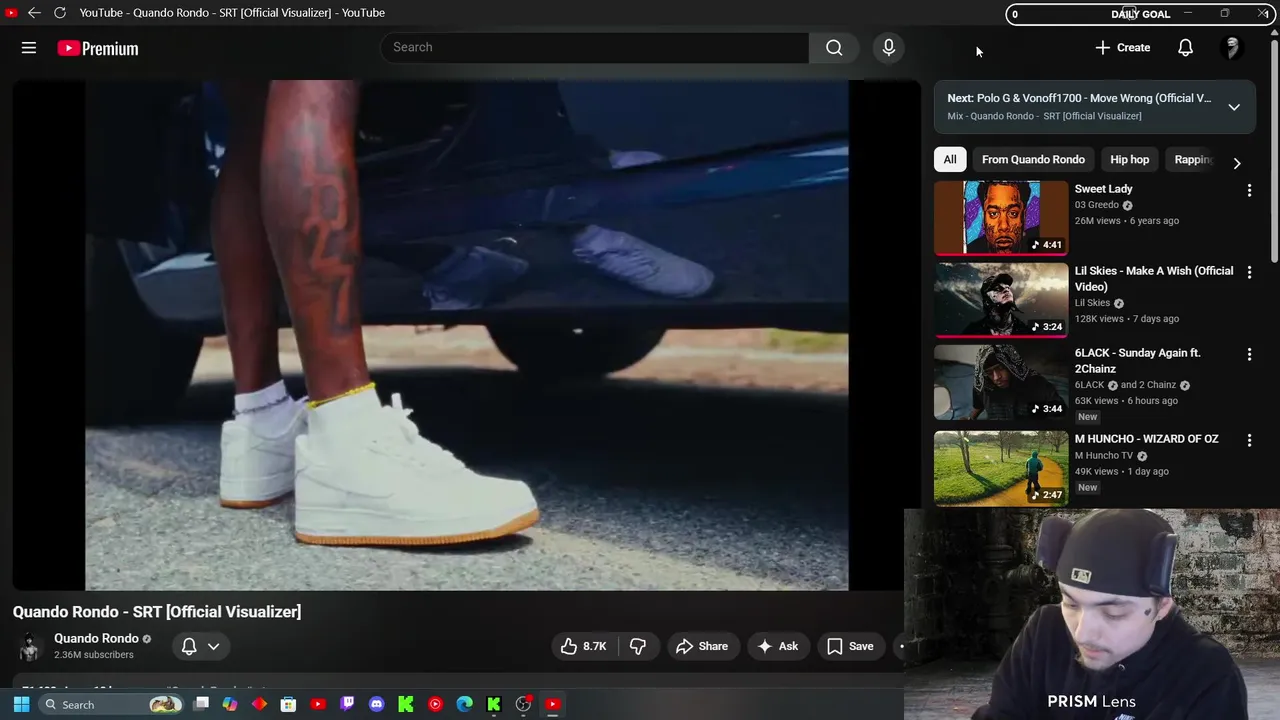Open 6LACK Sunday Again thumbnail
Image resolution: width=1280 pixels, height=720 pixels.
[1001, 382]
